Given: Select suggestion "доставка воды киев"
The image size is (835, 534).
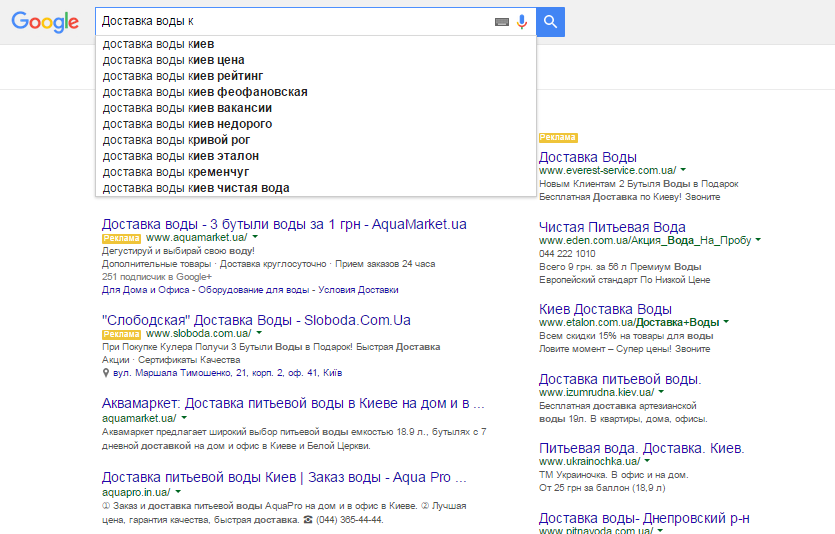Looking at the screenshot, I should tap(315, 44).
